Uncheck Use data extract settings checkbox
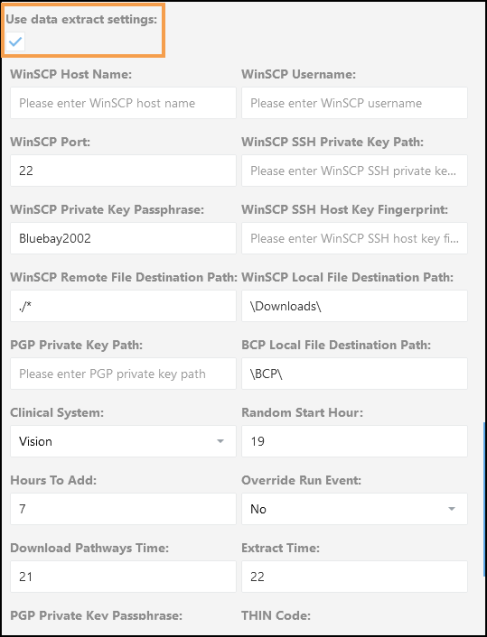 15,41
